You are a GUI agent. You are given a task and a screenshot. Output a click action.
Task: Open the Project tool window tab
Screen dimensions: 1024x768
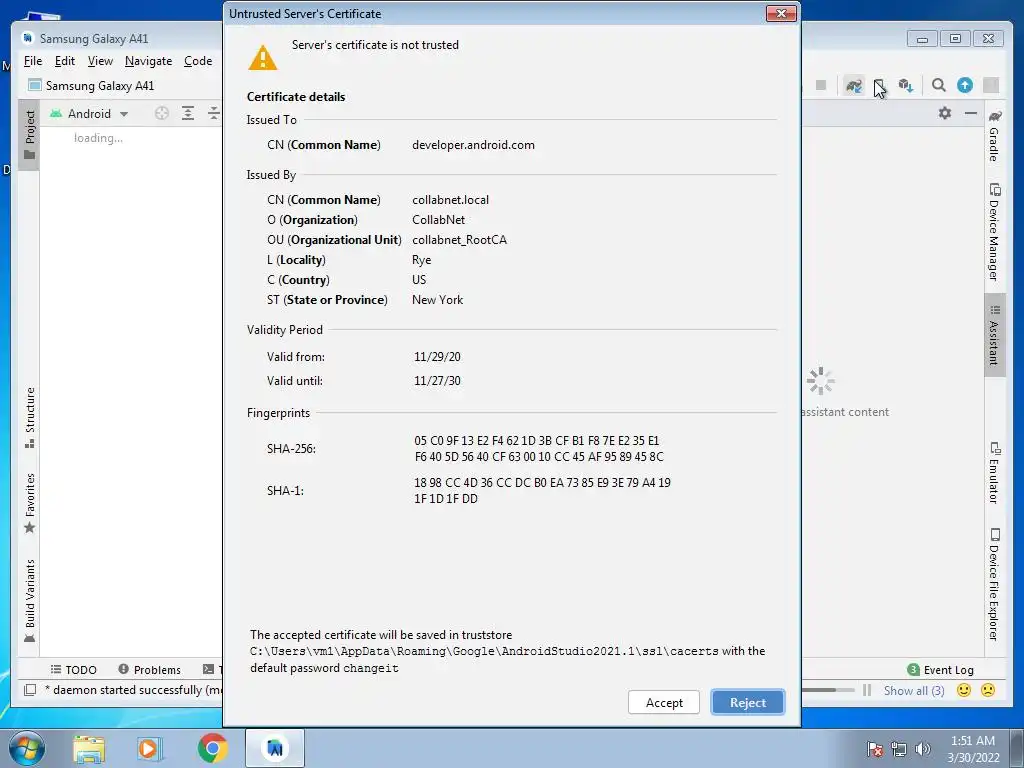click(29, 135)
